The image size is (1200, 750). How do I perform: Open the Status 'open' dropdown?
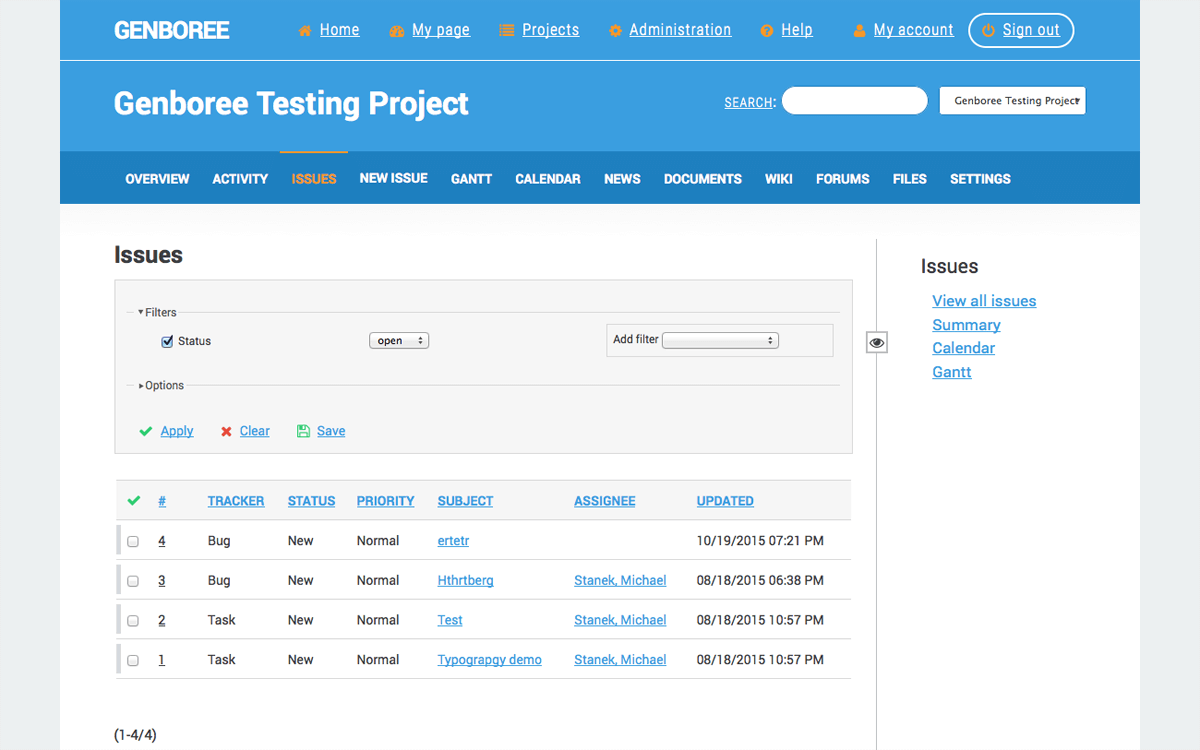coord(399,341)
